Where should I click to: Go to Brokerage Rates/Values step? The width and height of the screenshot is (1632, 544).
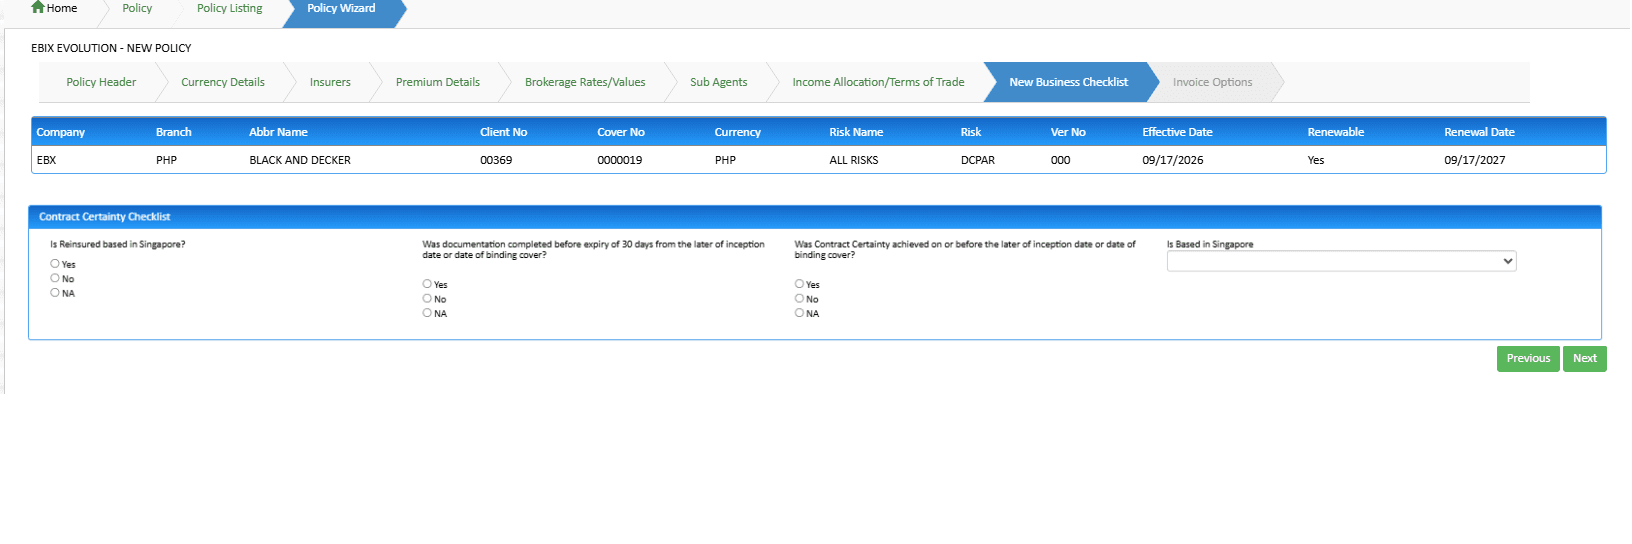point(585,82)
